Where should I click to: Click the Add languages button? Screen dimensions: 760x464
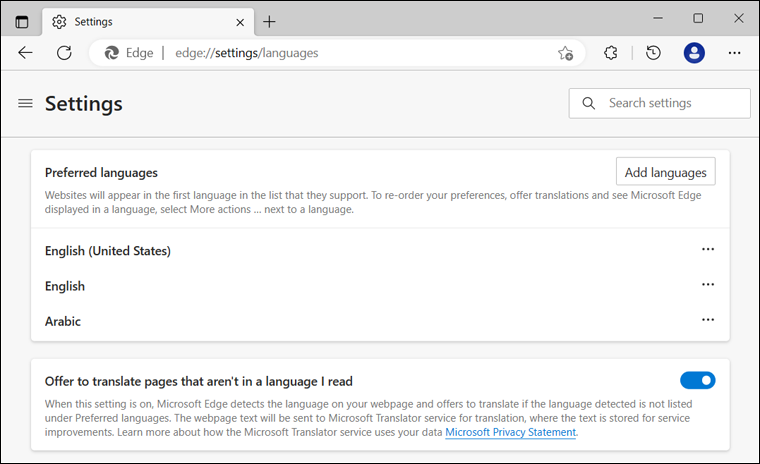(665, 172)
